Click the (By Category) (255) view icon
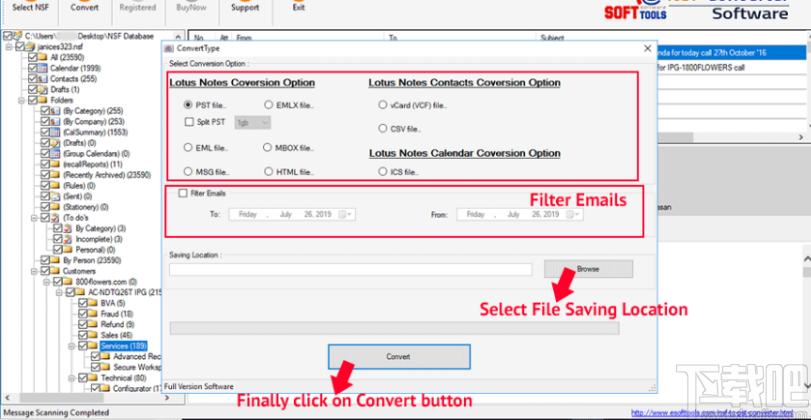 56,111
